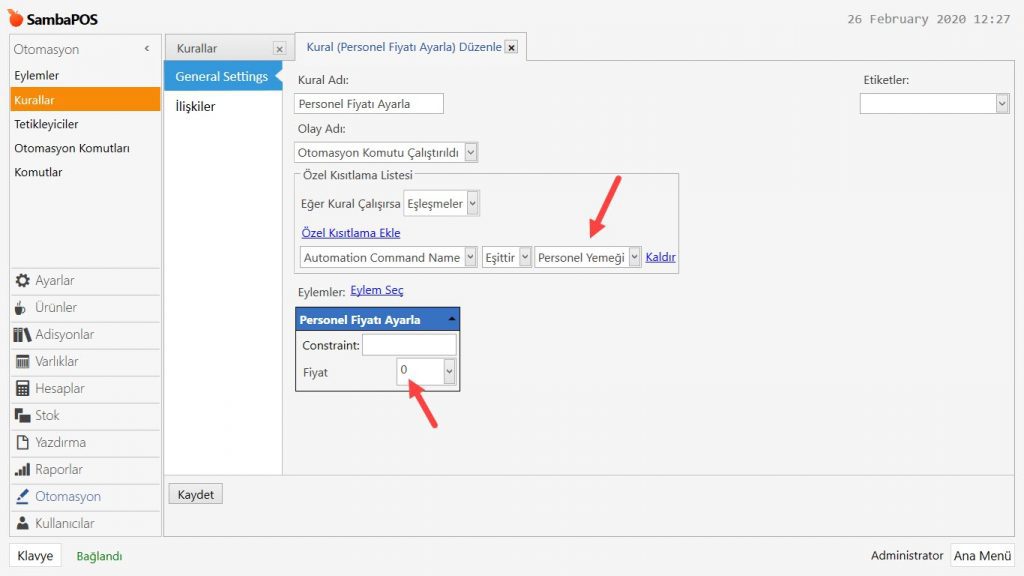
Task: Click the Kaldır link
Action: (660, 257)
